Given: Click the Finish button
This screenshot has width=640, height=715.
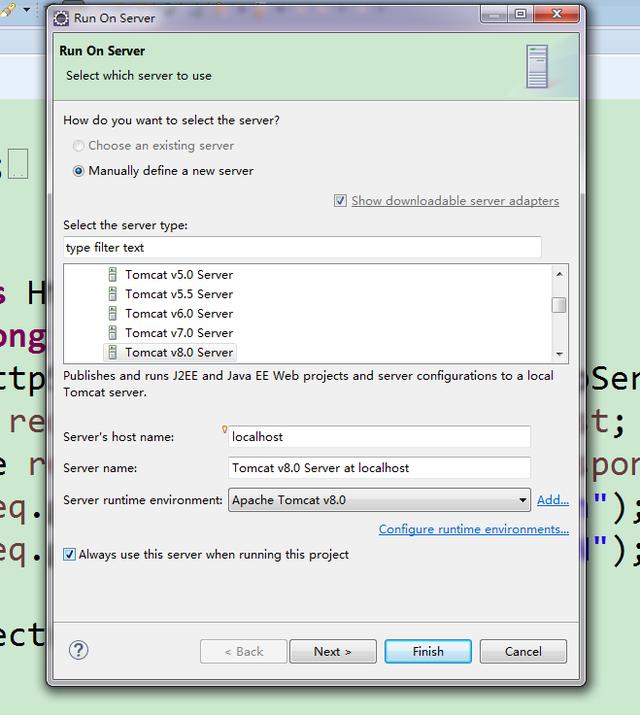Looking at the screenshot, I should (x=428, y=651).
